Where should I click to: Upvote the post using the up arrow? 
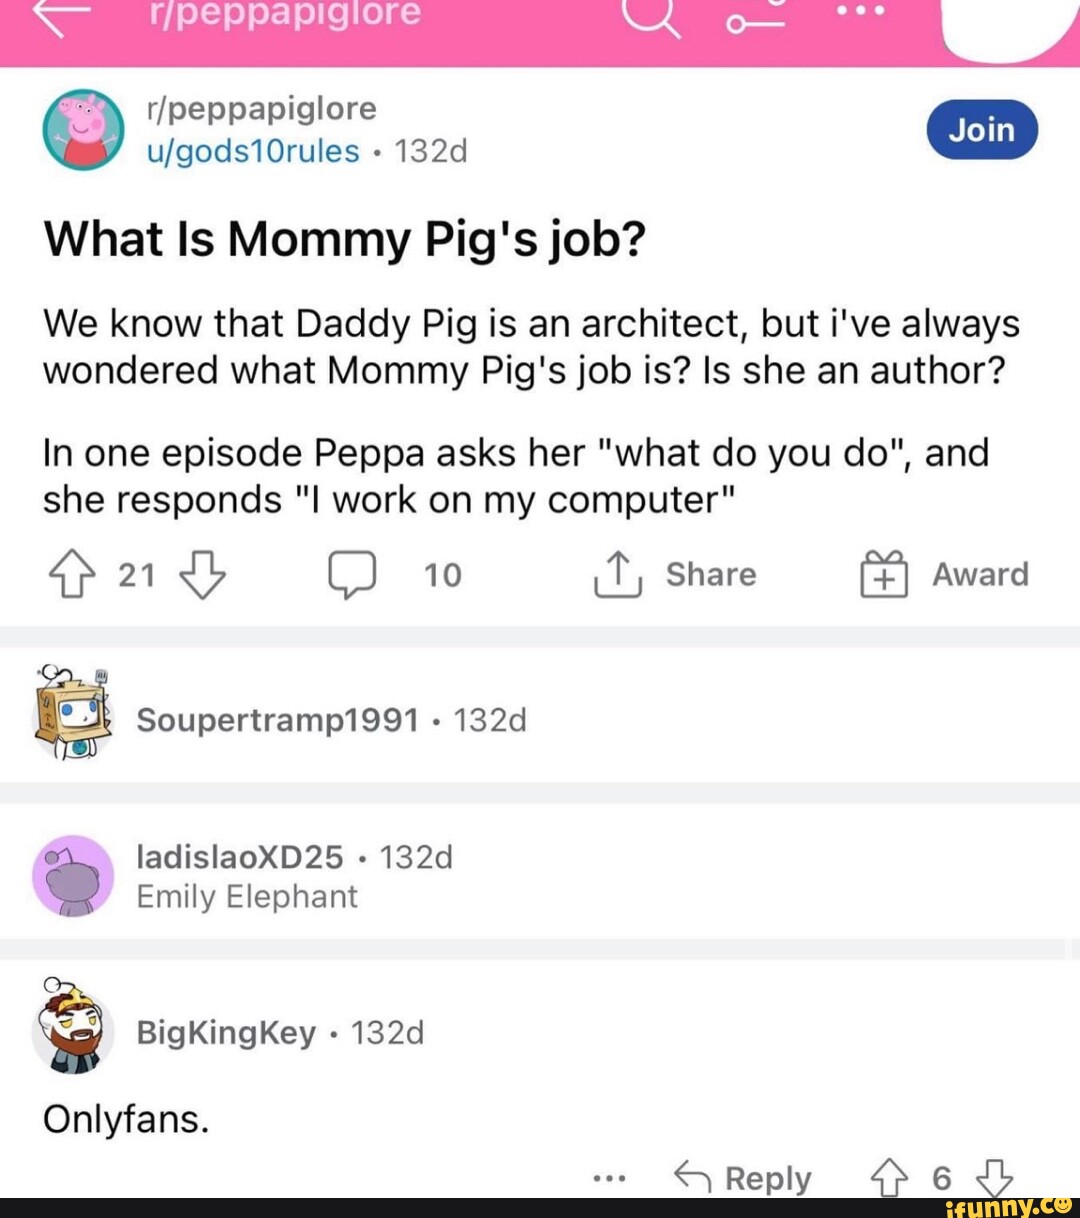pos(70,574)
